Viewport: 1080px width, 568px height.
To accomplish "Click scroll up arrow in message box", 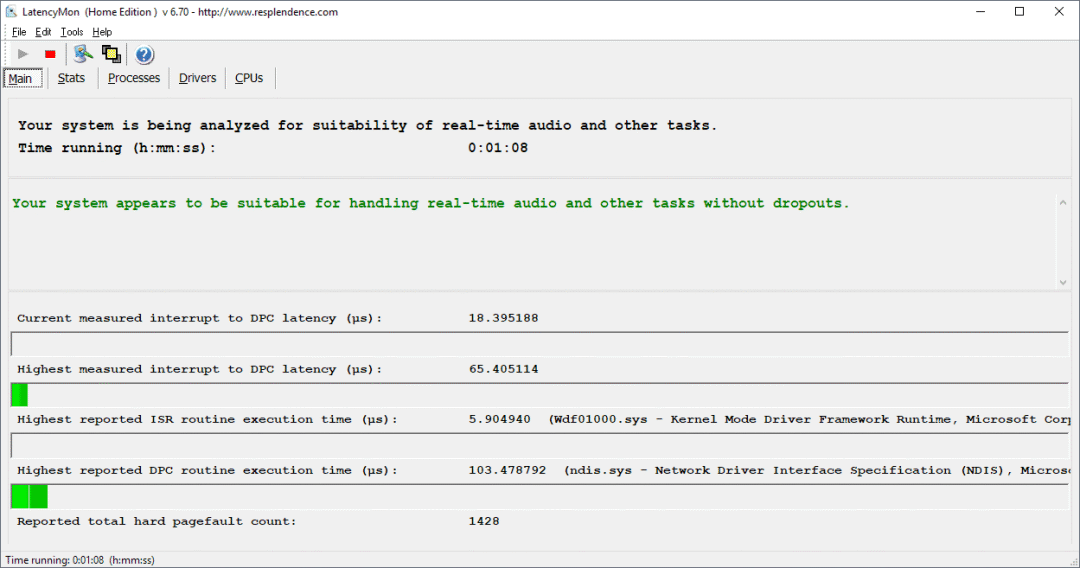I will 1063,202.
